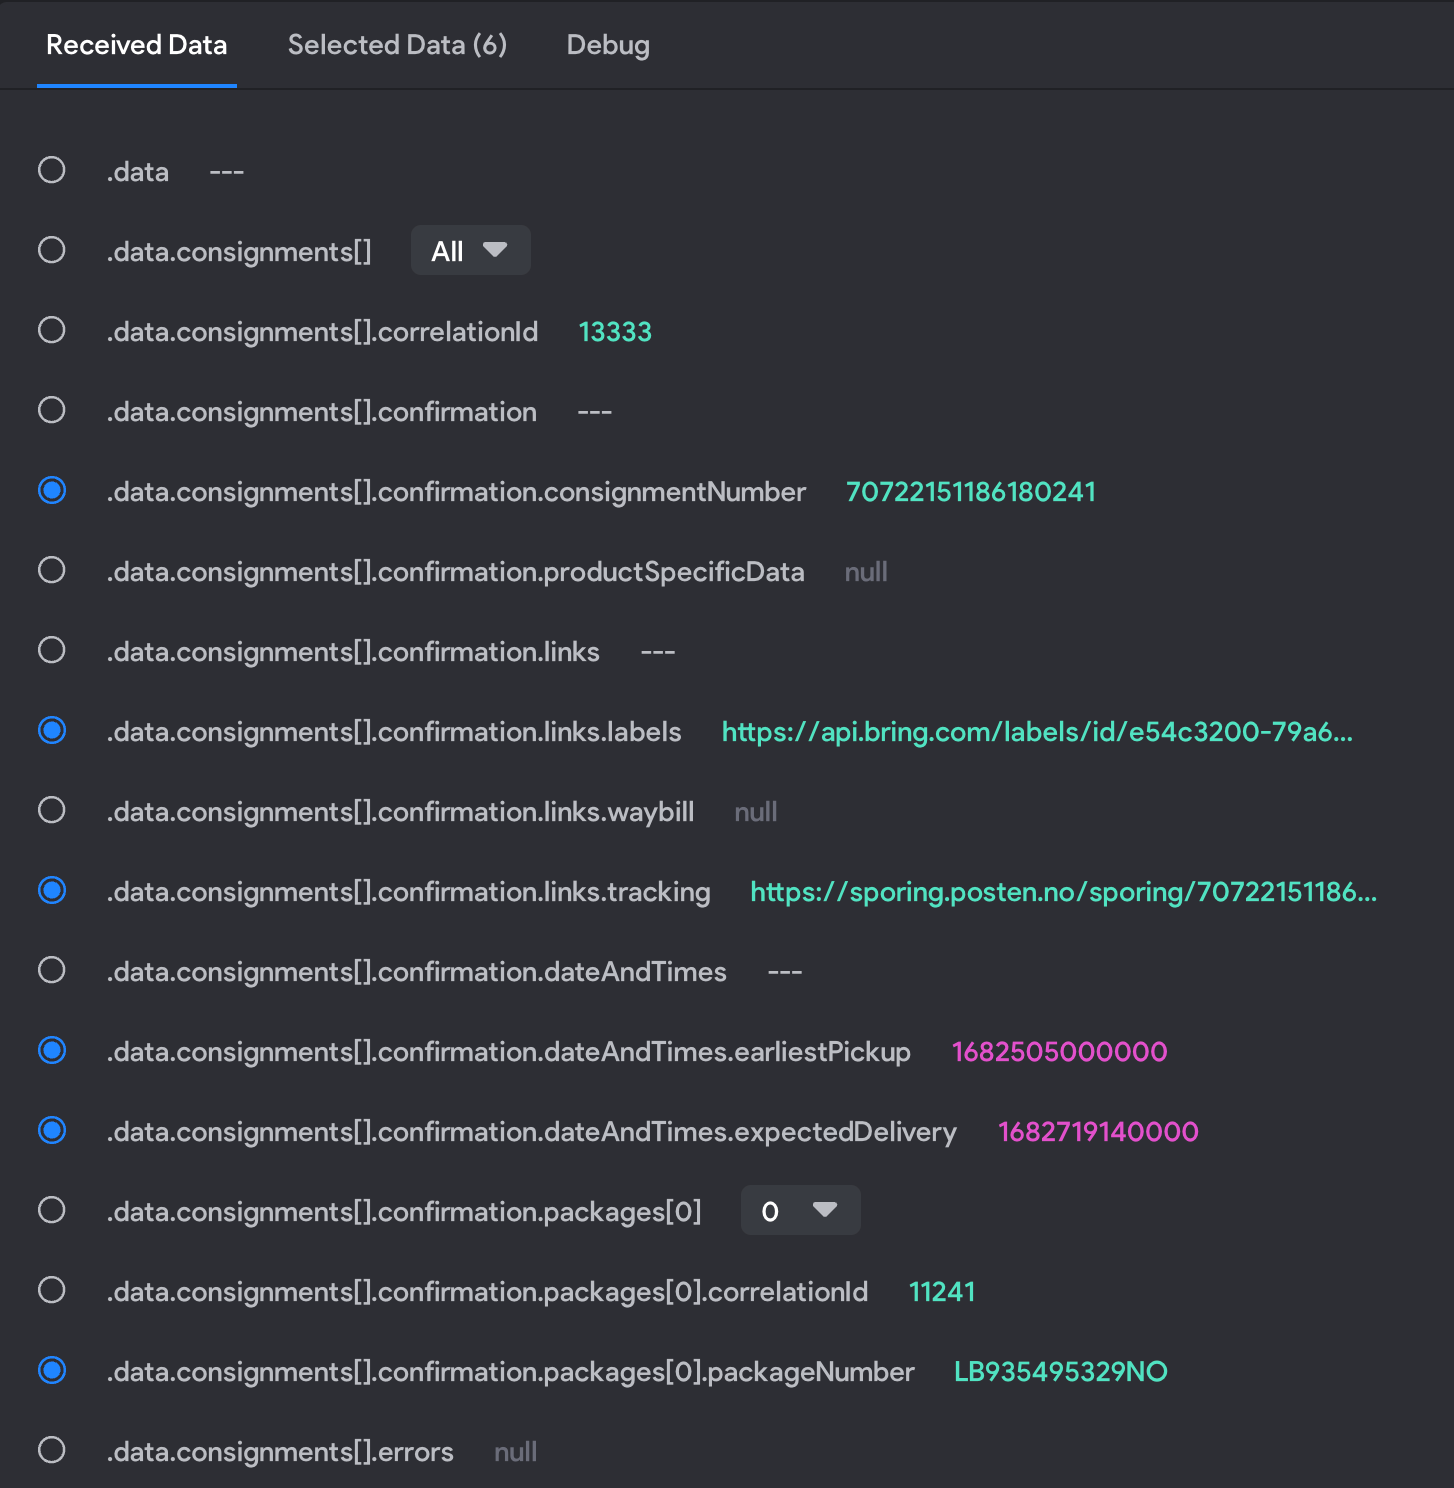Click the null value beside consignments errors
Image resolution: width=1454 pixels, height=1488 pixels.
(516, 1452)
